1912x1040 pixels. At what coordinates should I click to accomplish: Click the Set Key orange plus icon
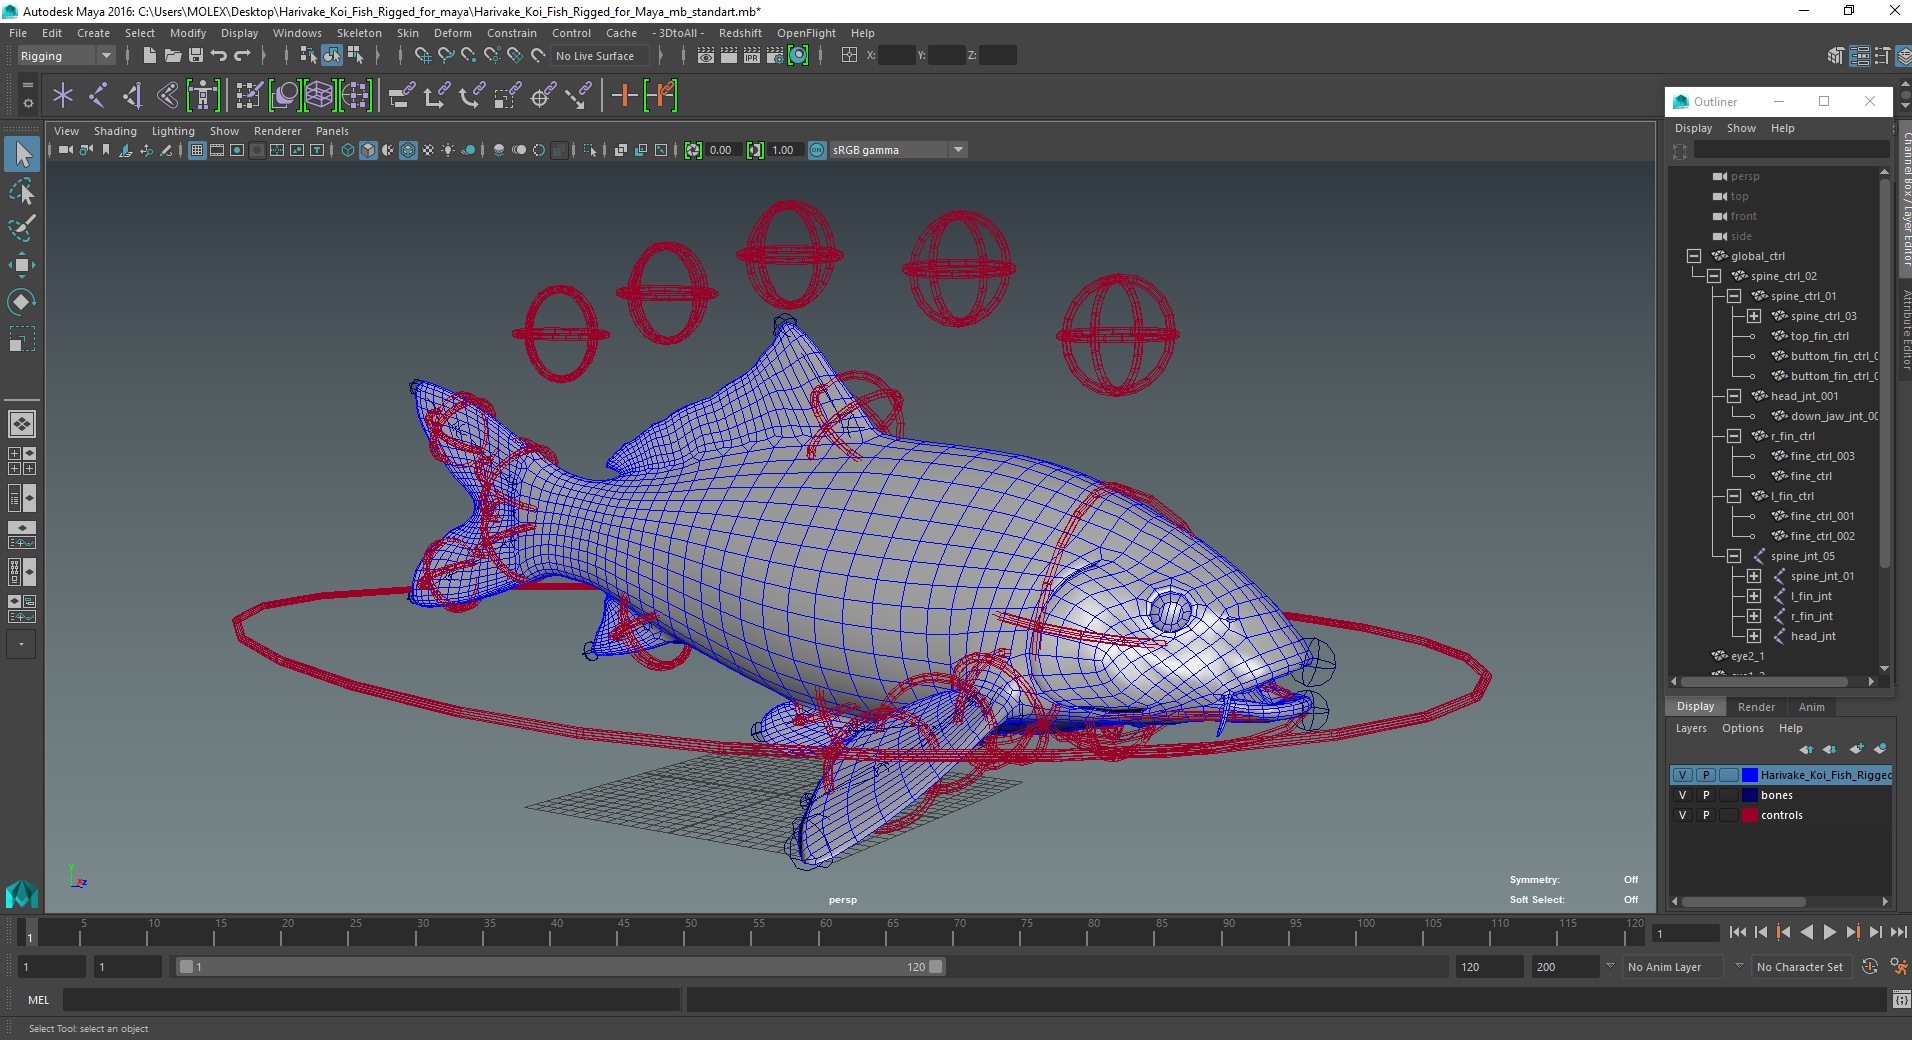[x=625, y=96]
